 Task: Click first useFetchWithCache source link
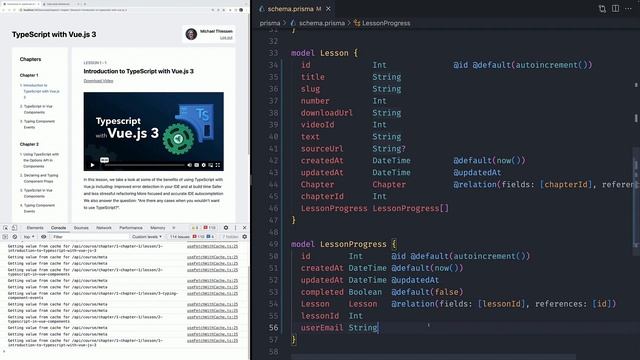212,246
